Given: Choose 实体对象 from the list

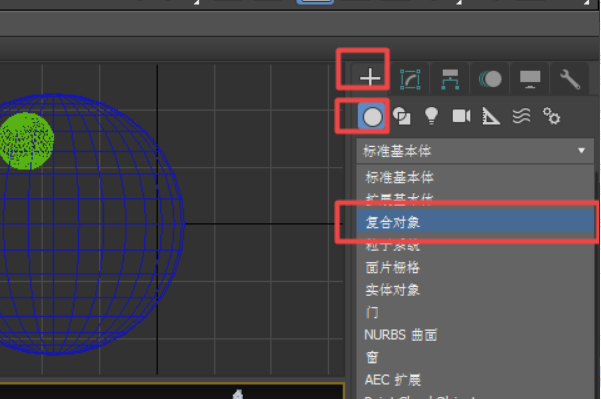Looking at the screenshot, I should coord(475,290).
